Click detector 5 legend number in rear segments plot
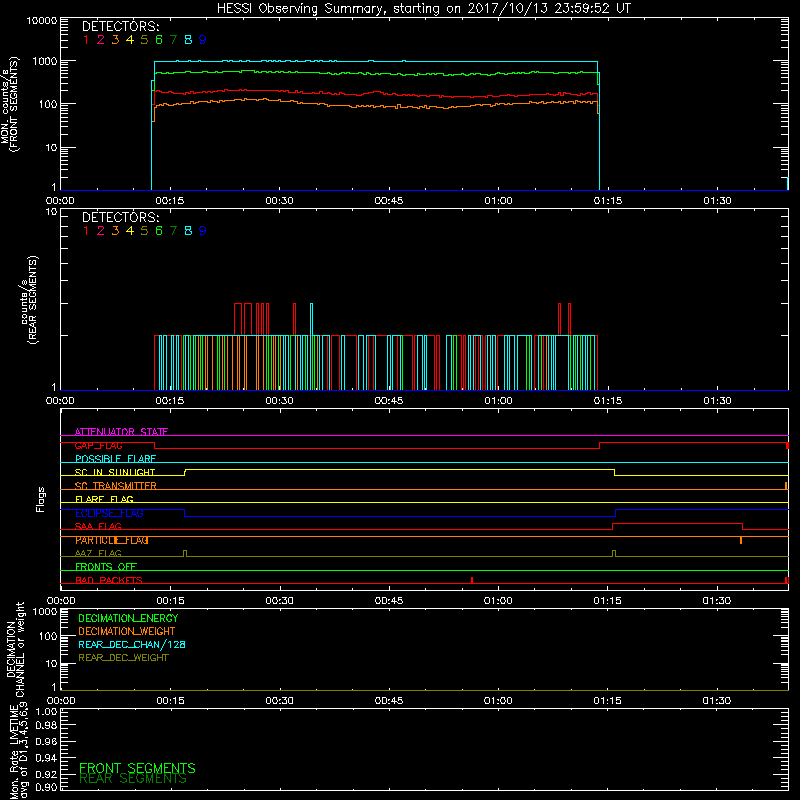This screenshot has height=800, width=800. (x=144, y=231)
